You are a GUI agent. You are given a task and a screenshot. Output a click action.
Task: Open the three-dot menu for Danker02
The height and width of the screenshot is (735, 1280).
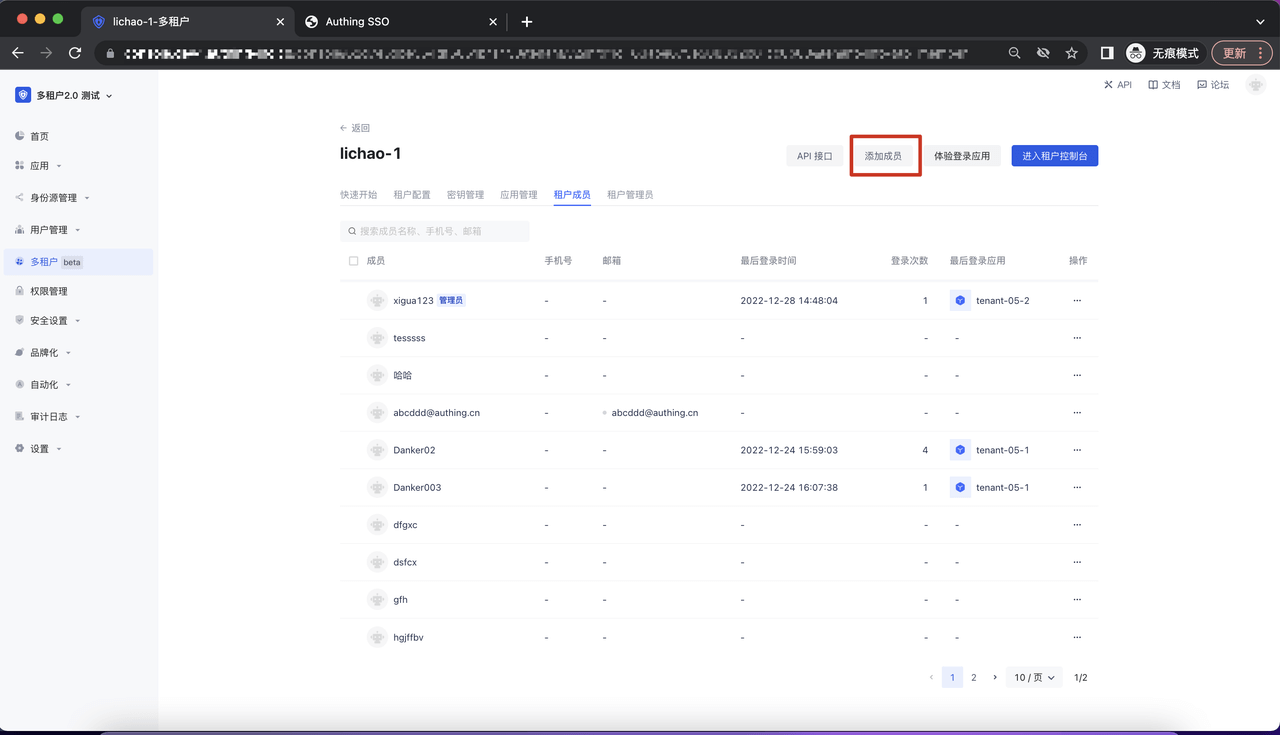click(1077, 450)
